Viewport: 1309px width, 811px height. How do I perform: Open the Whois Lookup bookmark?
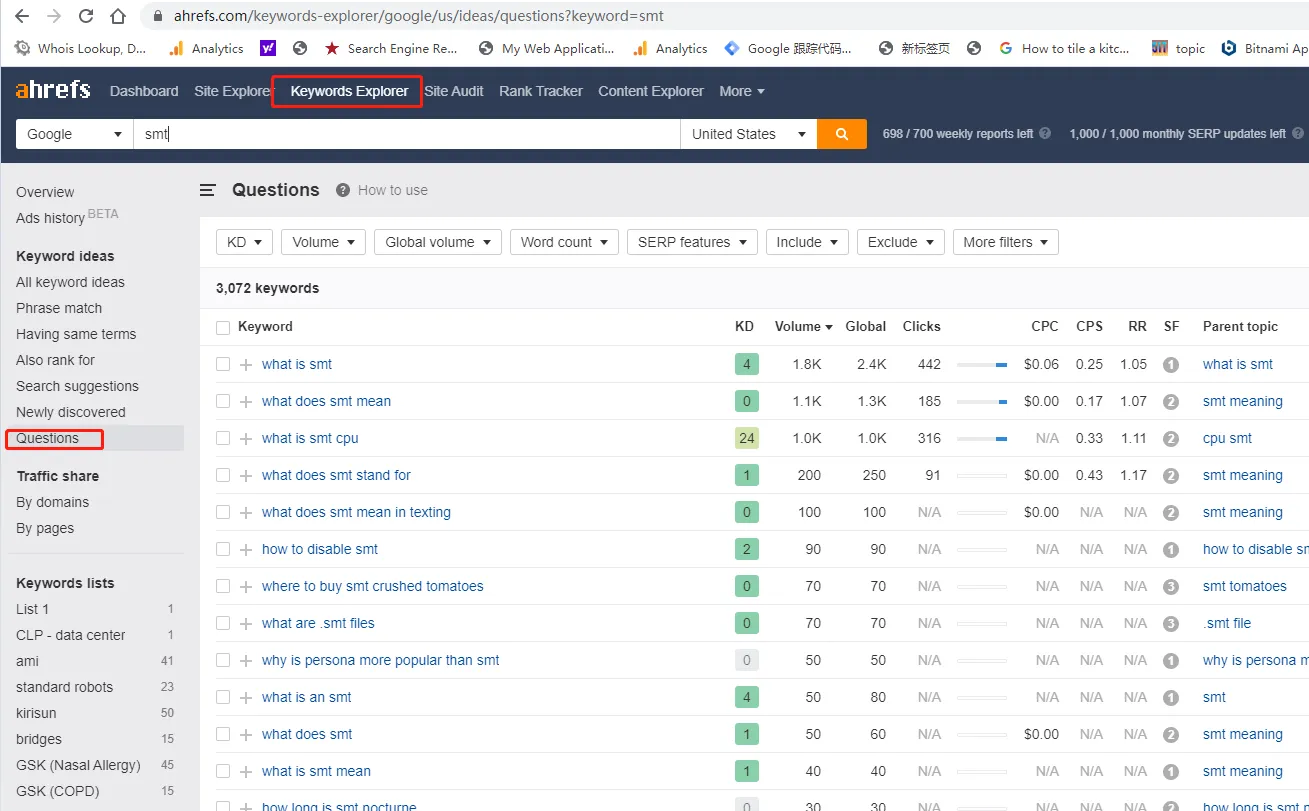click(x=80, y=48)
